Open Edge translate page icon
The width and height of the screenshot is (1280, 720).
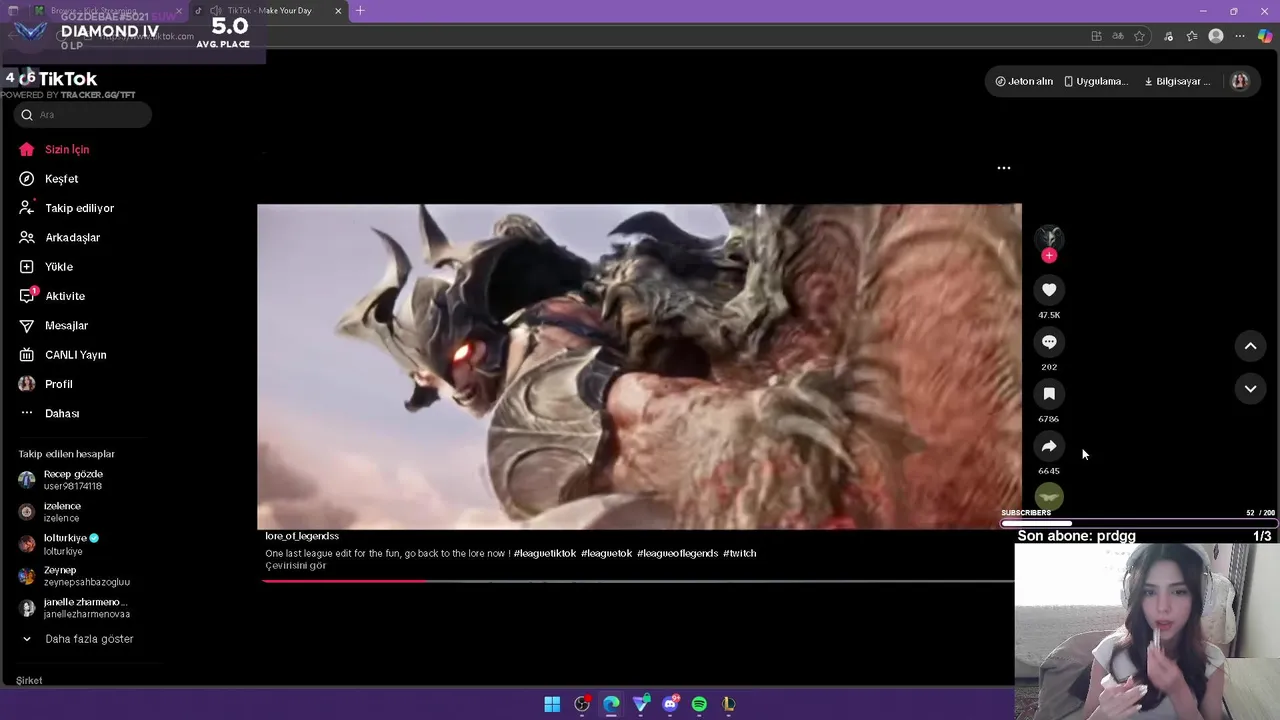[1118, 36]
